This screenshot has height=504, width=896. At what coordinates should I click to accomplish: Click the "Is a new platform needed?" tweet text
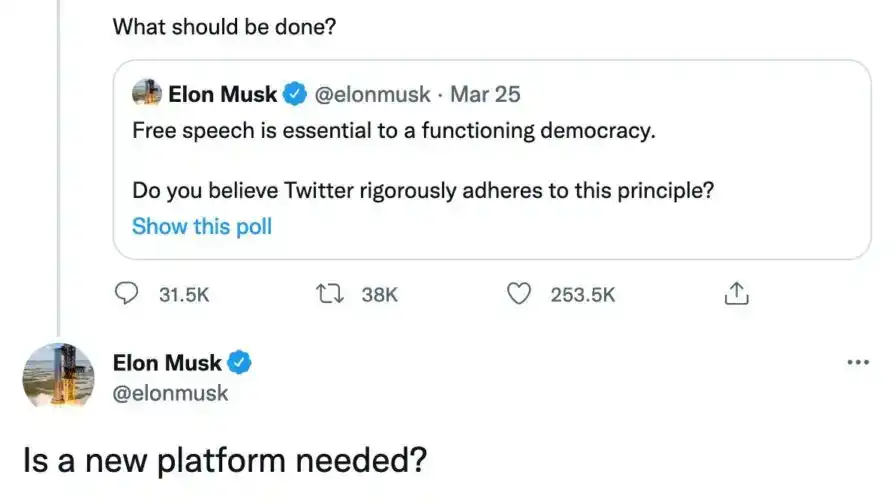pyautogui.click(x=225, y=459)
